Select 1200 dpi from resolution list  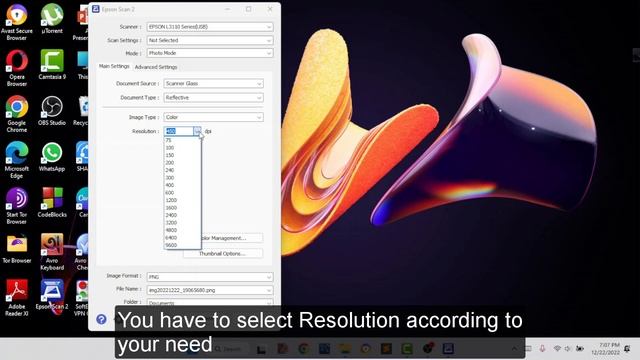182,200
